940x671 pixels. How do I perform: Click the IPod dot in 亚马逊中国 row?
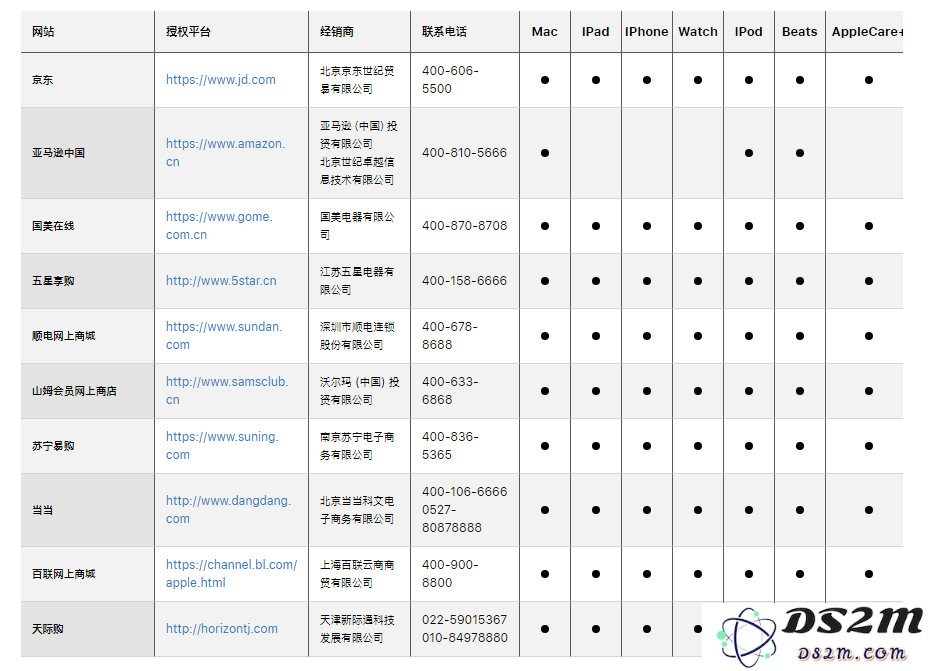pyautogui.click(x=749, y=153)
